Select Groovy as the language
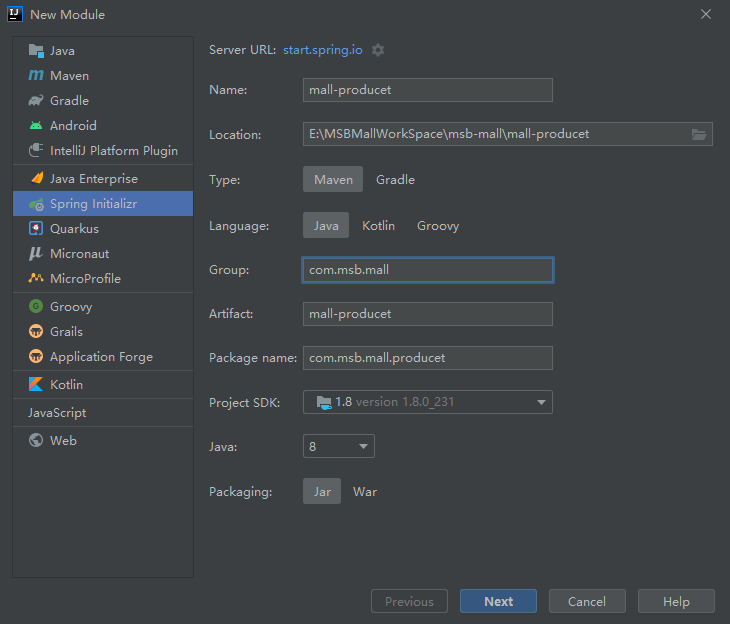 [438, 226]
